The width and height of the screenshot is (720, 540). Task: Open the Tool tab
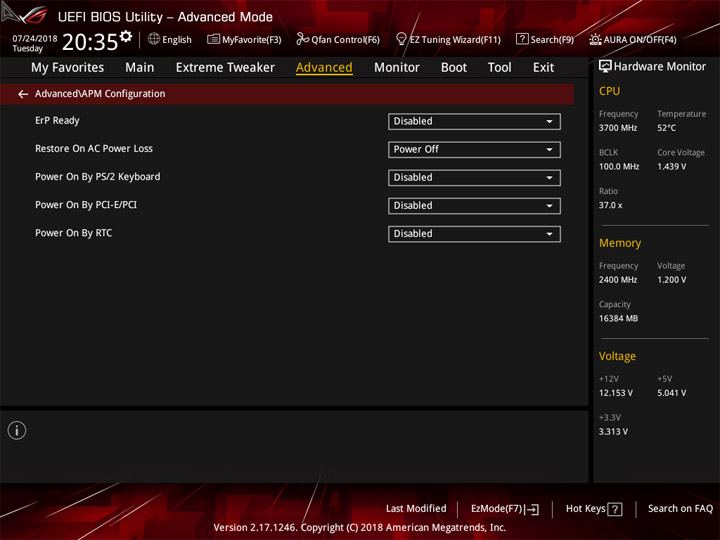click(x=499, y=68)
